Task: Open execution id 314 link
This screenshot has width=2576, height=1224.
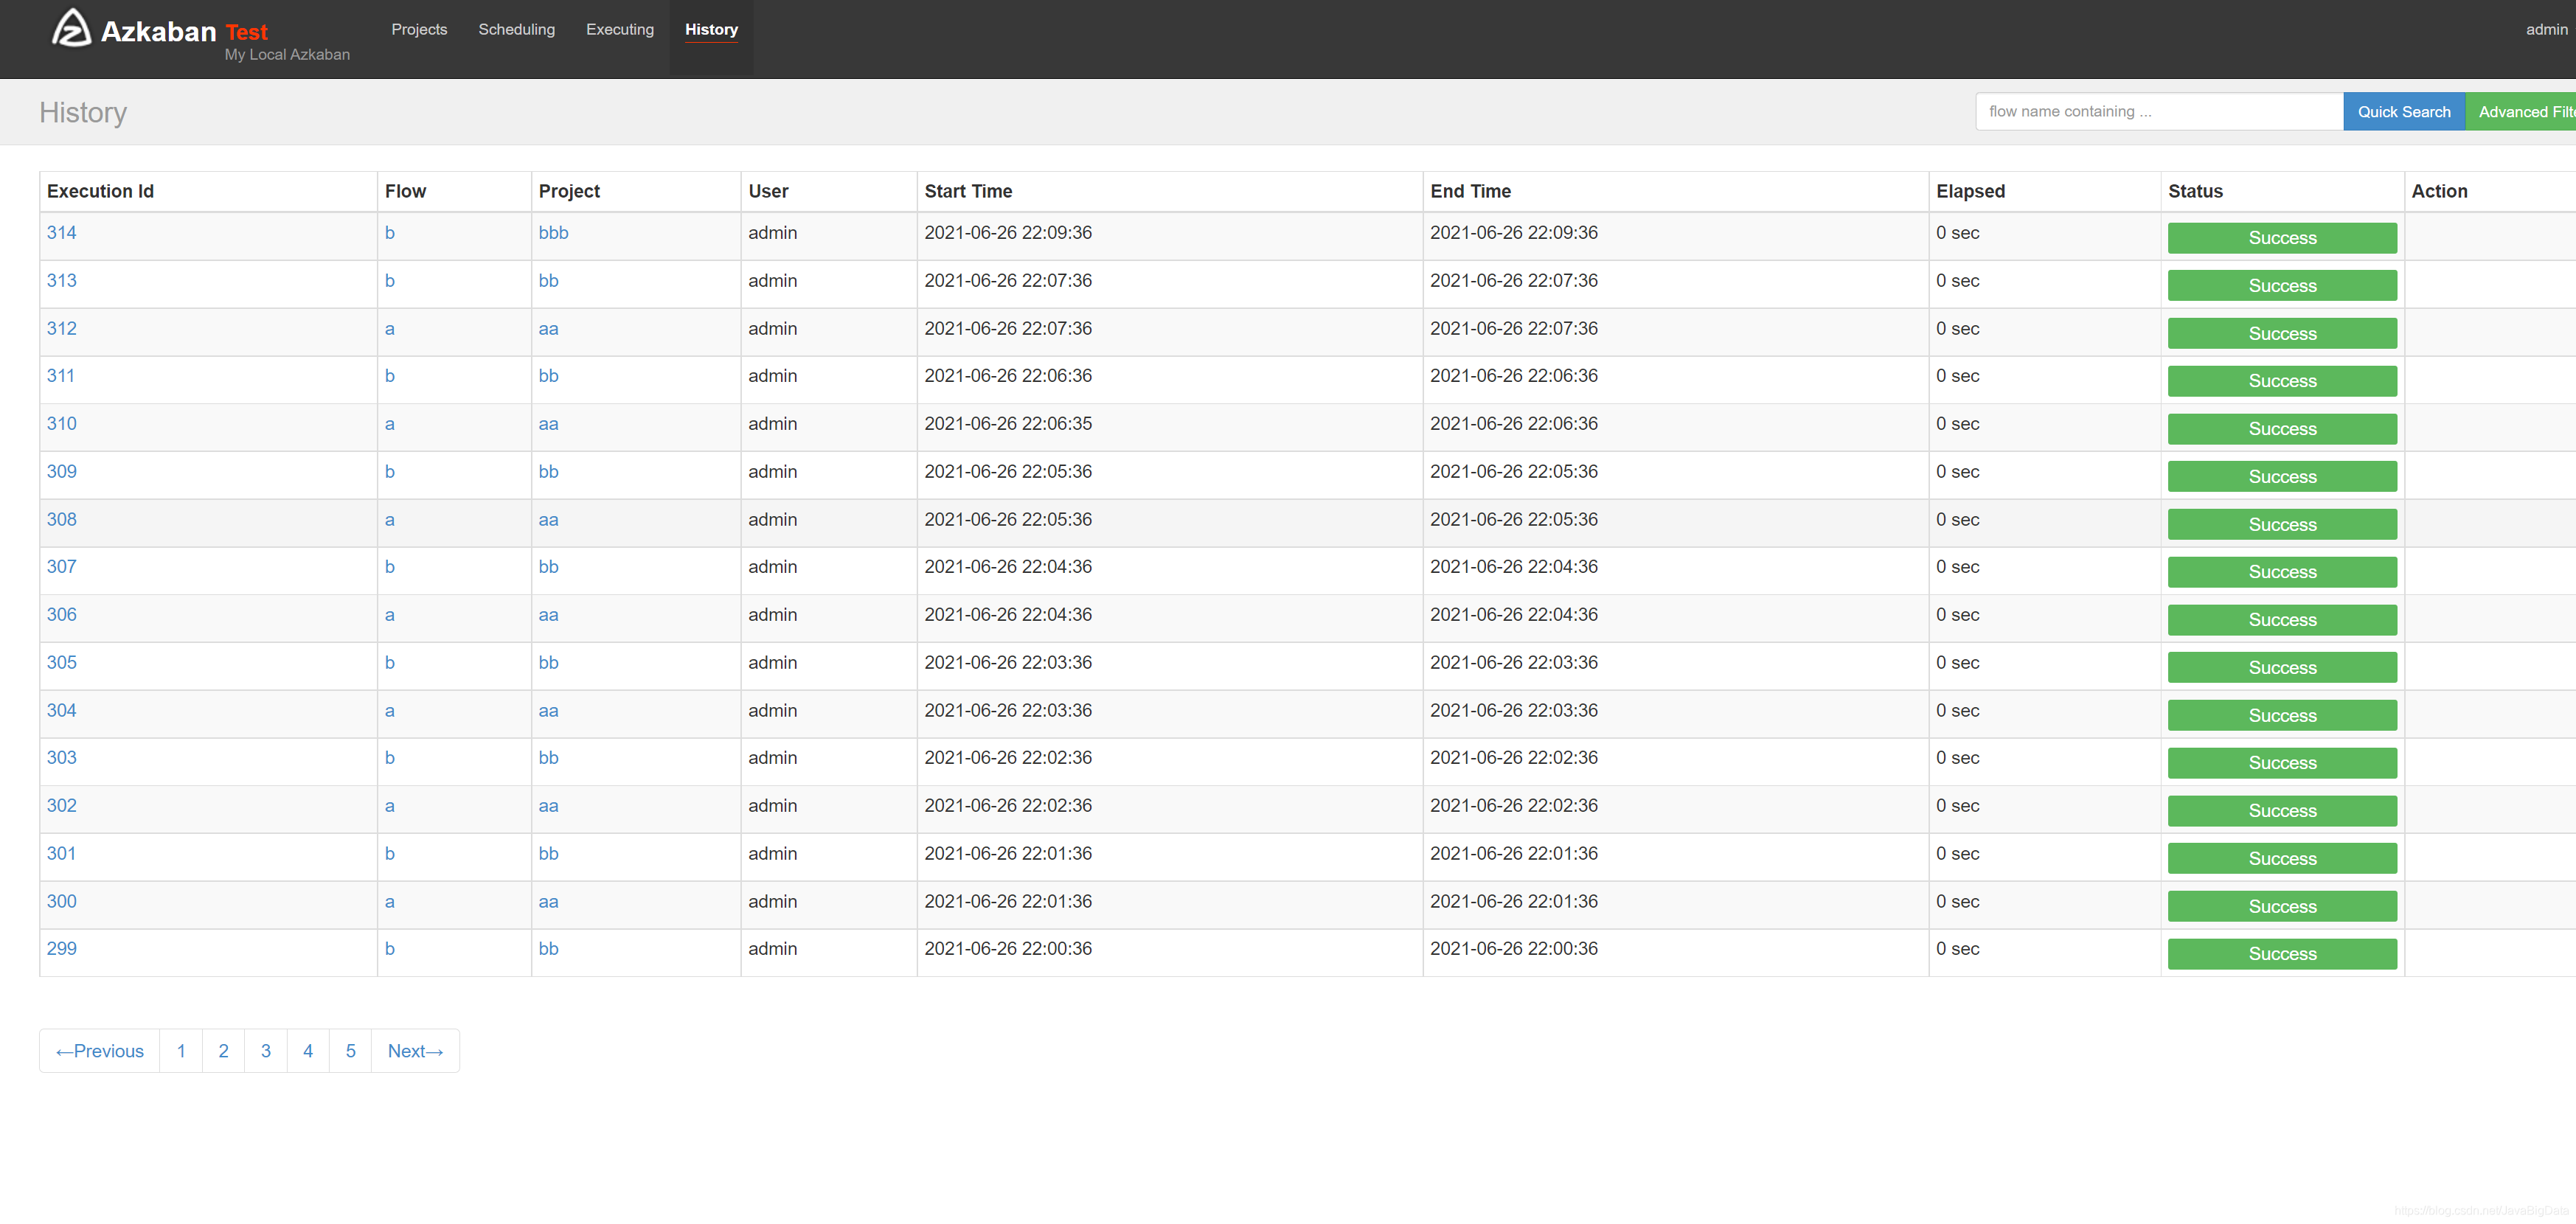Action: pyautogui.click(x=61, y=233)
